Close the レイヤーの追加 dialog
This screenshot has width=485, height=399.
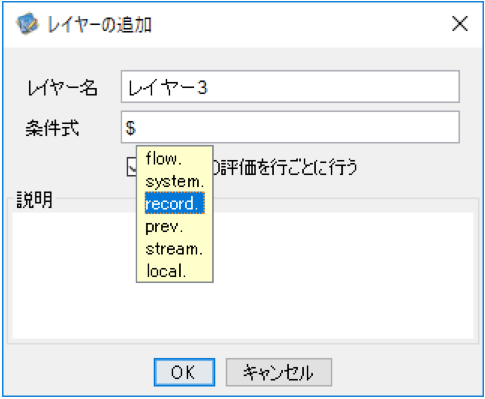tap(460, 24)
